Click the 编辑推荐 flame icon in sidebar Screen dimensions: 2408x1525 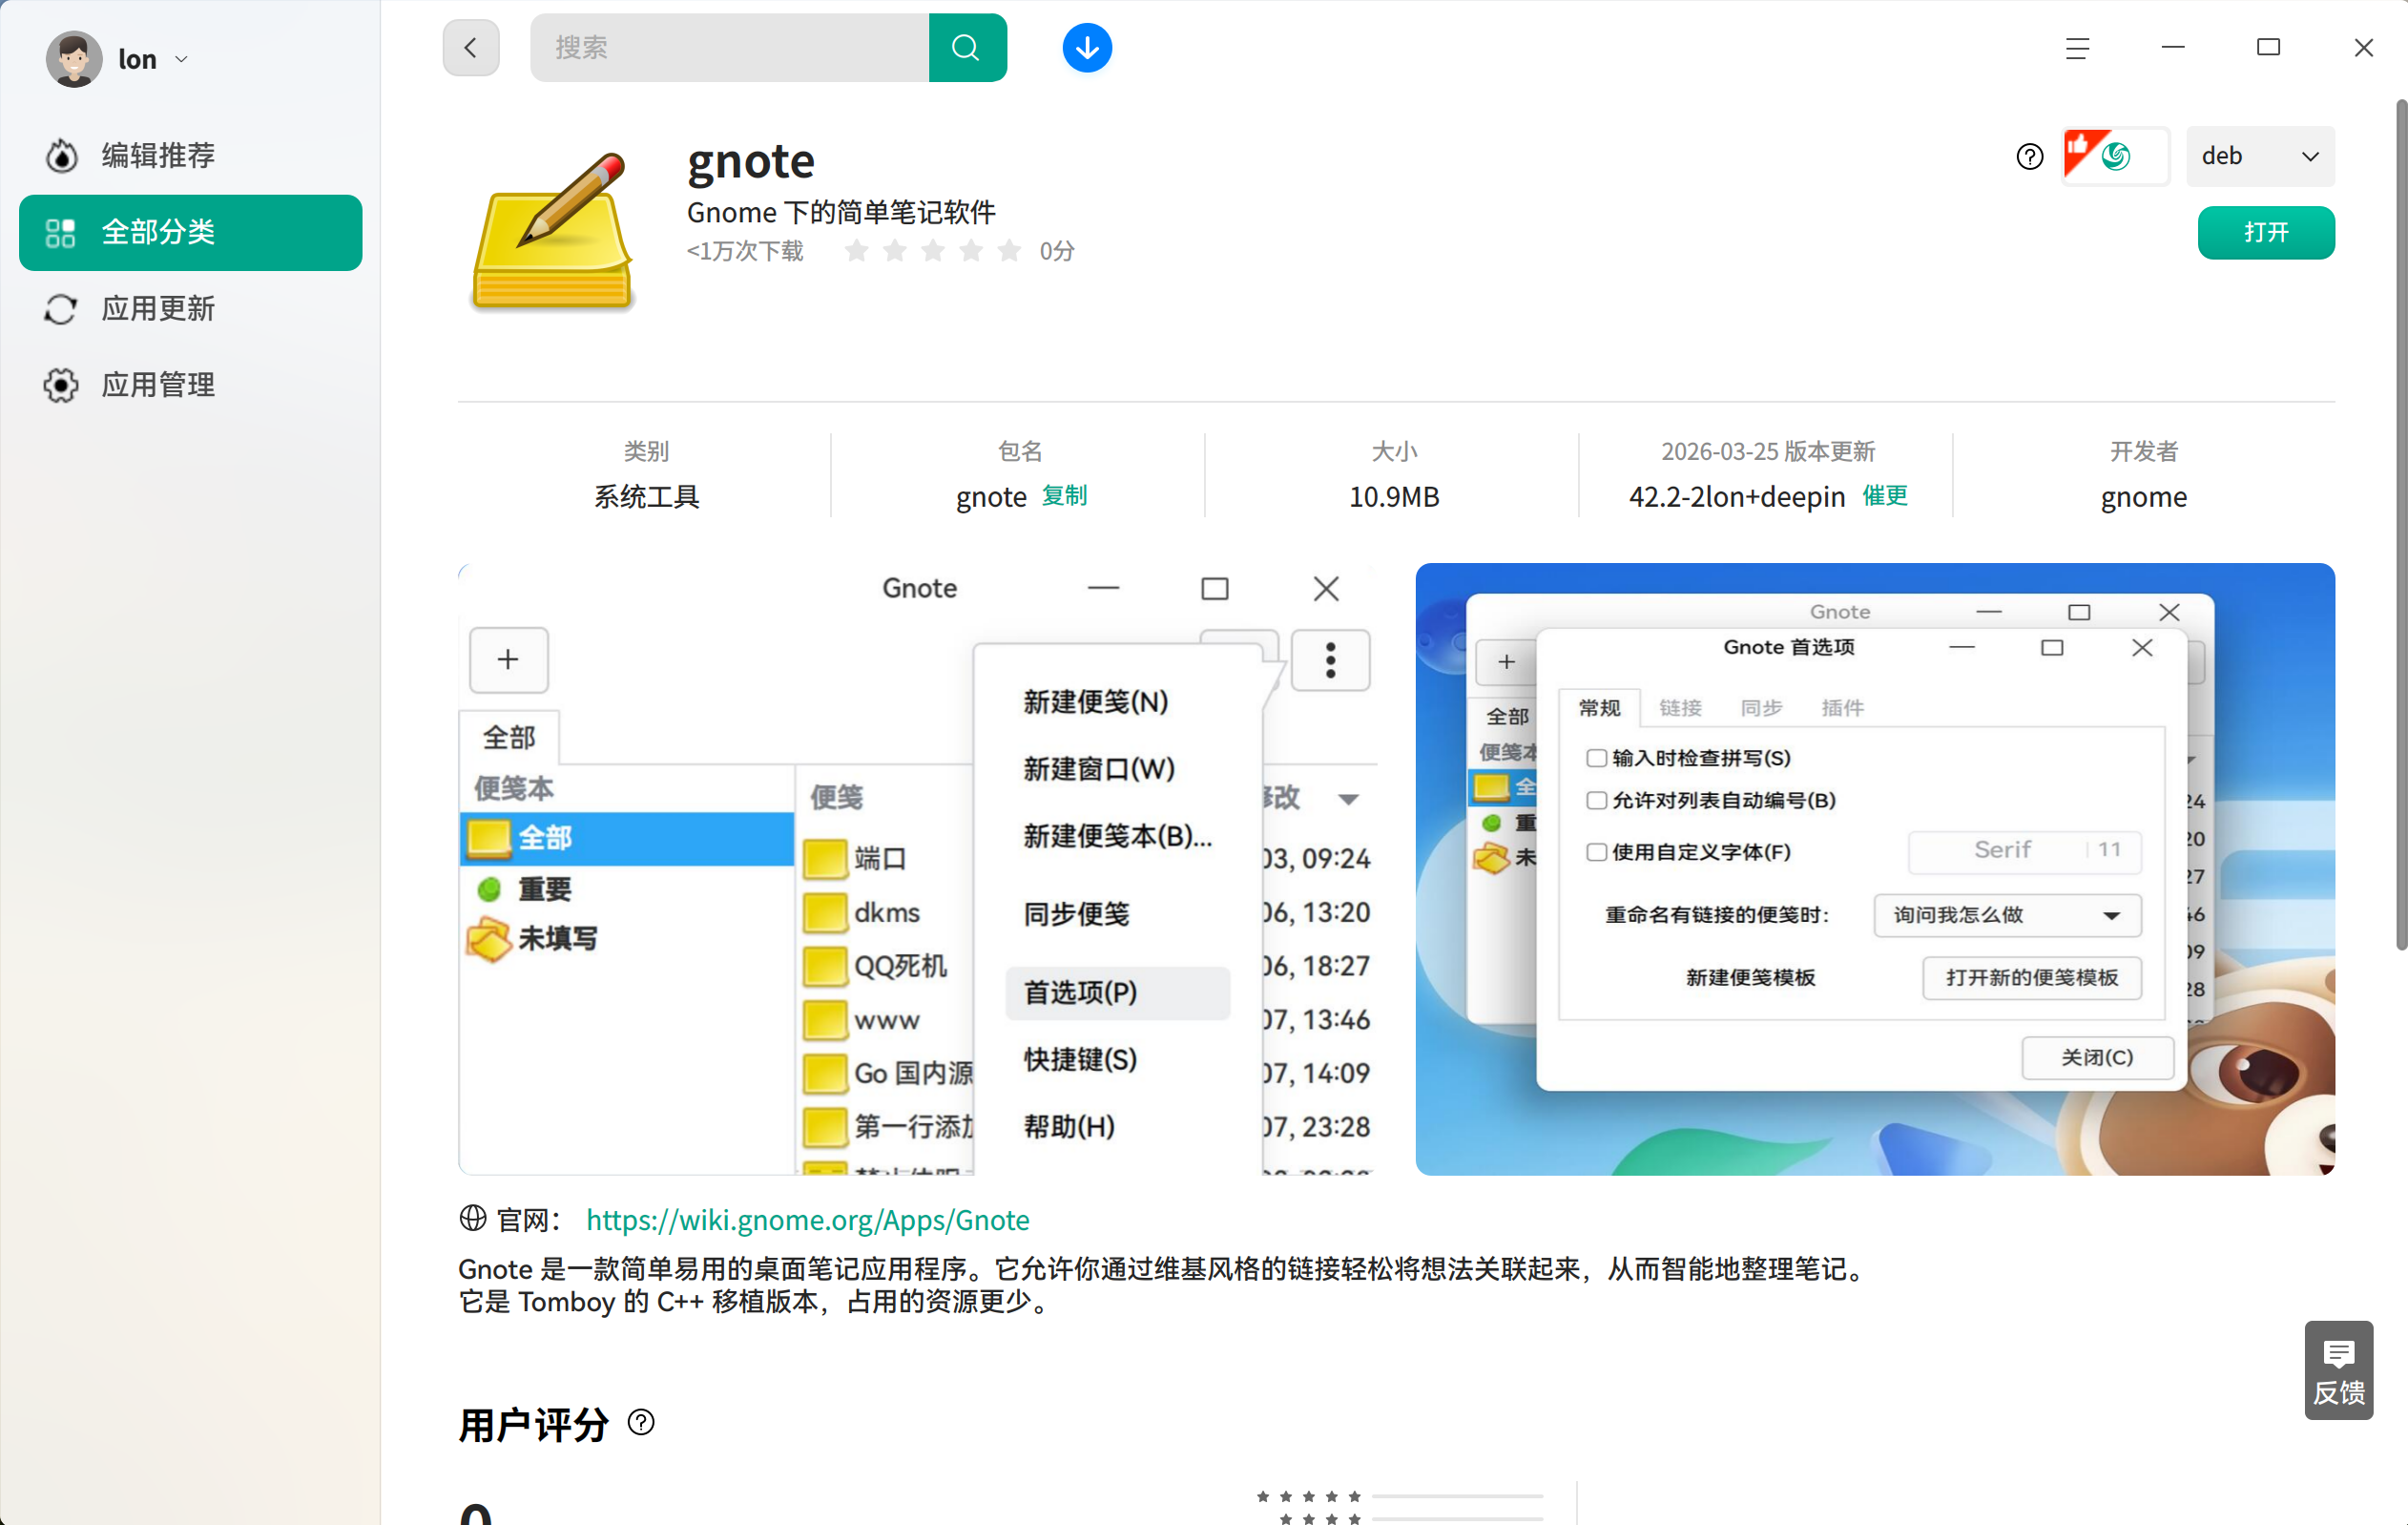(61, 155)
